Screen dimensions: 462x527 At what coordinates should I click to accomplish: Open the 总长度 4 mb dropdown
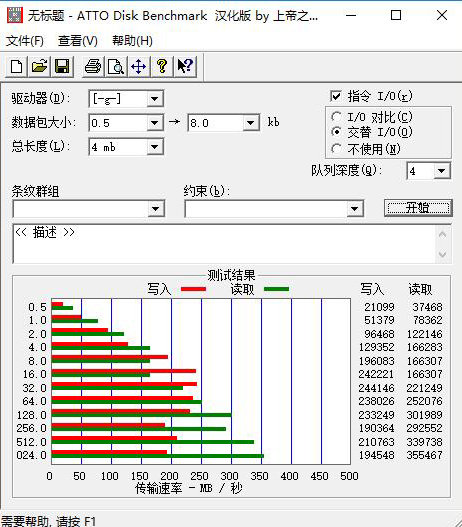pos(155,147)
